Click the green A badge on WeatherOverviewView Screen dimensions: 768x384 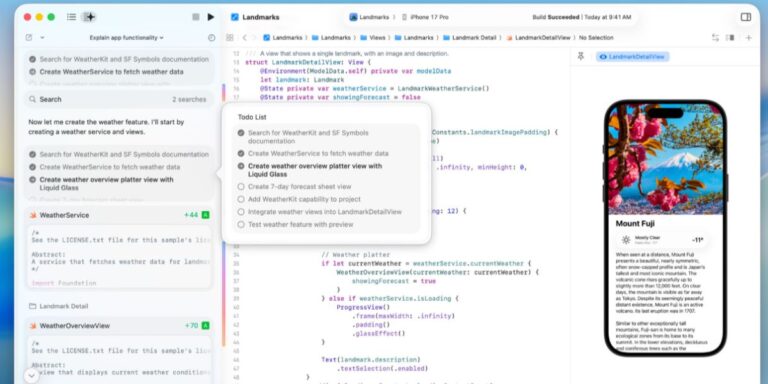(206, 326)
